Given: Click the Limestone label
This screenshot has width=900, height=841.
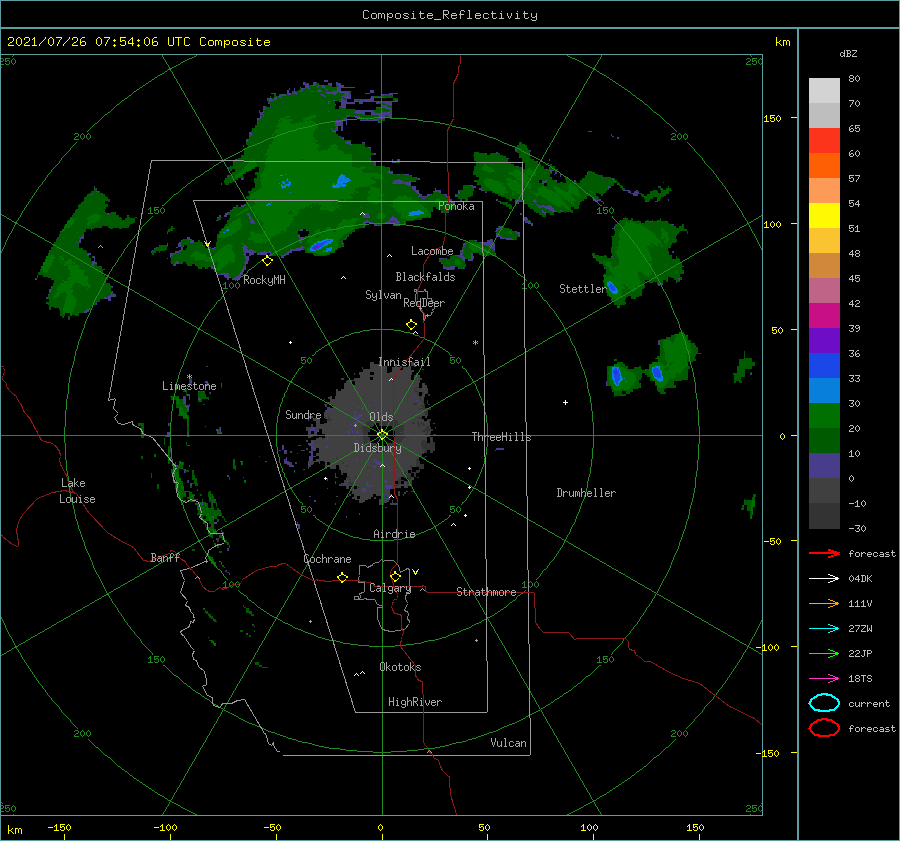Looking at the screenshot, I should click(189, 386).
